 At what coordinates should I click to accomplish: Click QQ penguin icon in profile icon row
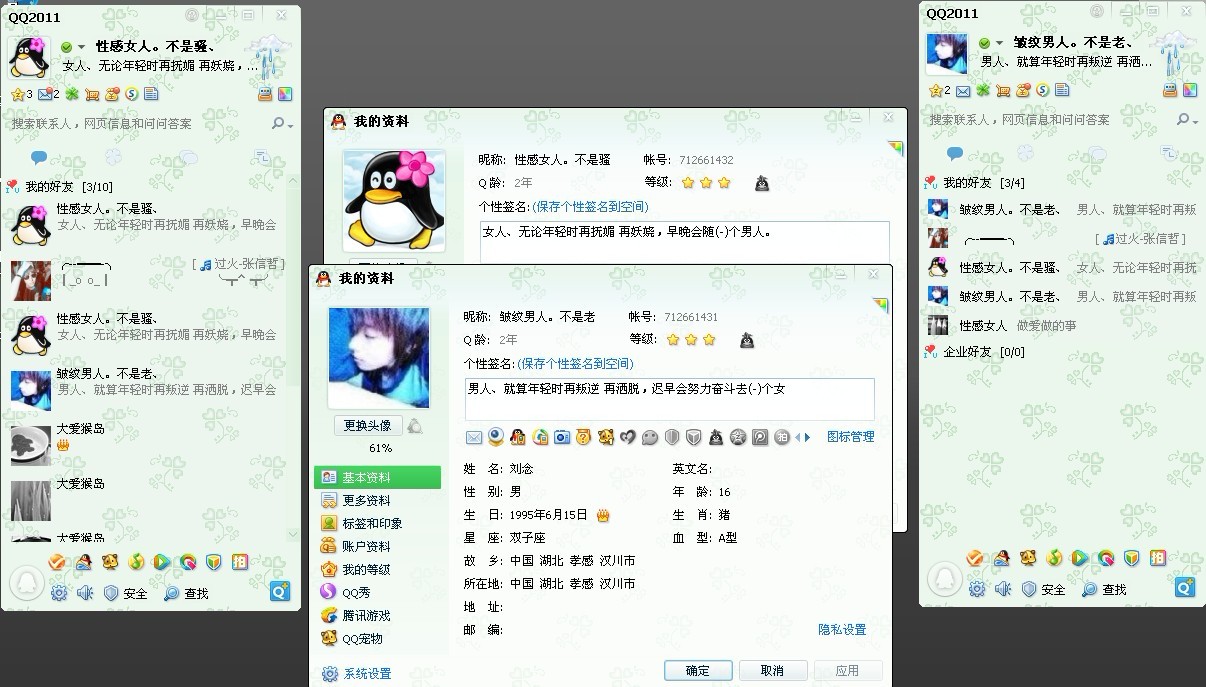pyautogui.click(x=518, y=437)
